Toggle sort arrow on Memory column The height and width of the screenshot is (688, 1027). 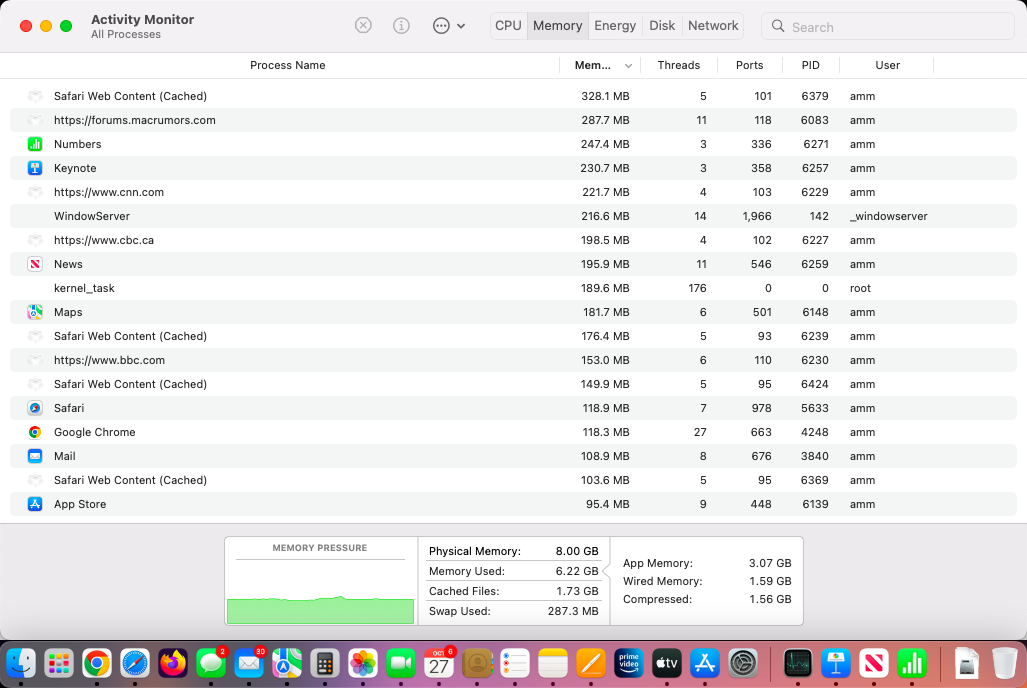pos(628,66)
